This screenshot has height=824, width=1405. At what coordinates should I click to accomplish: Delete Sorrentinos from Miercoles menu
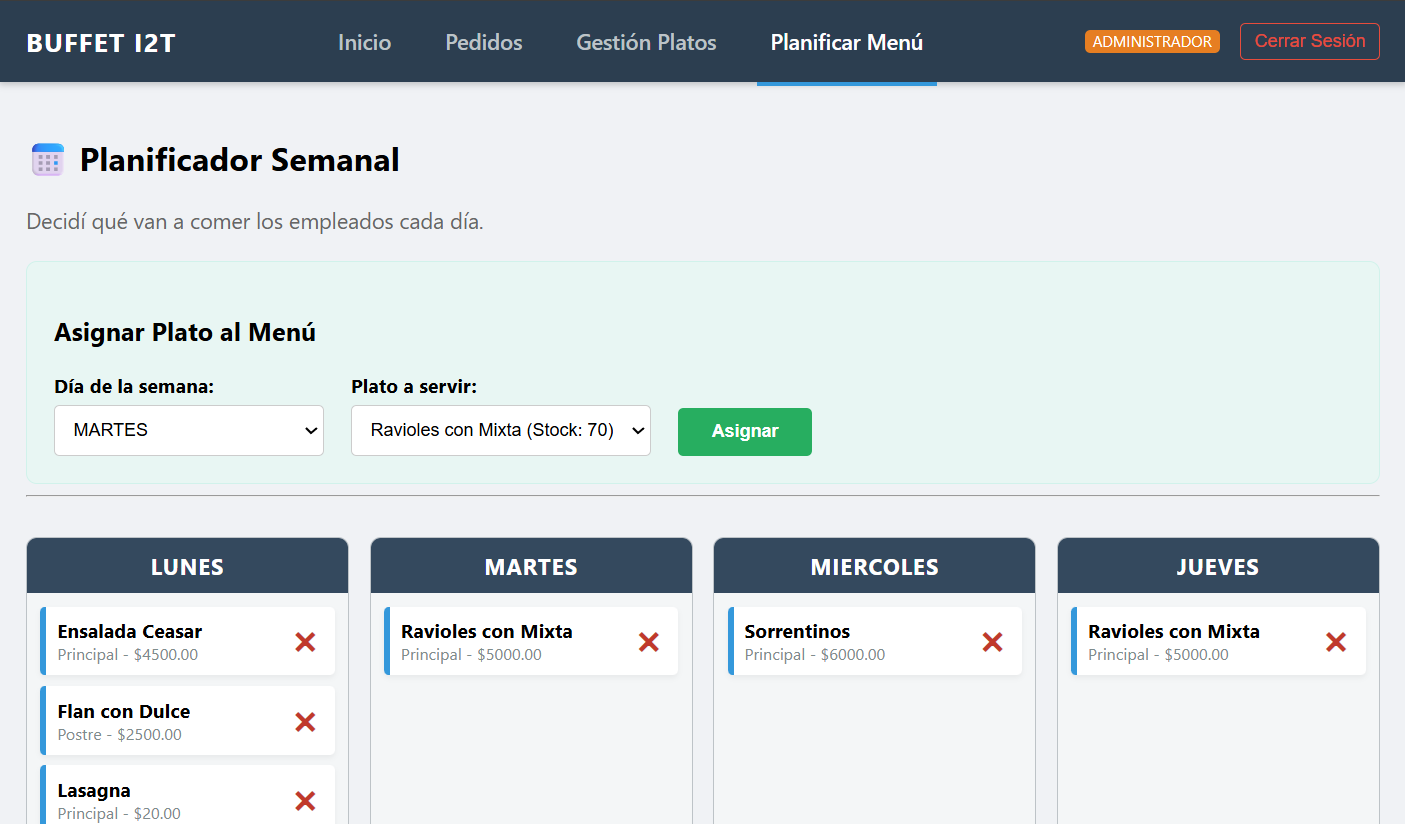pos(992,642)
